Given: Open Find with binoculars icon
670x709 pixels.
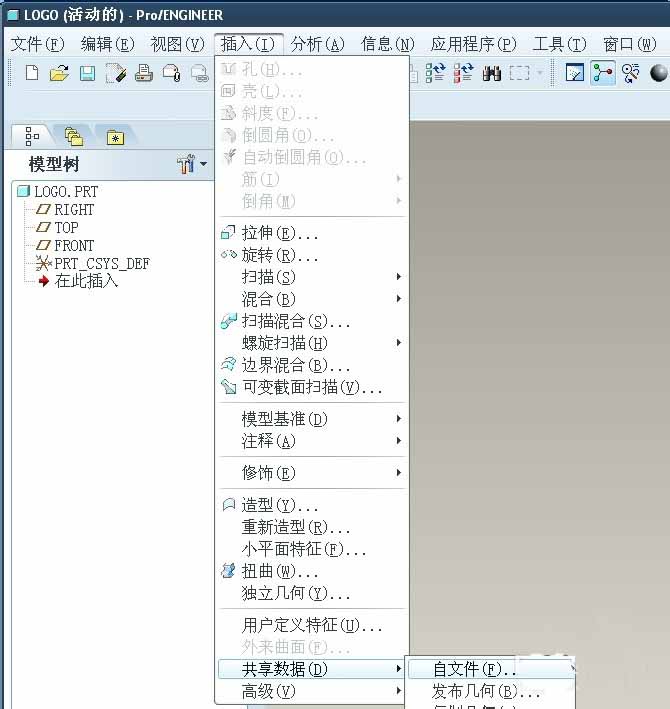Looking at the screenshot, I should 491,73.
